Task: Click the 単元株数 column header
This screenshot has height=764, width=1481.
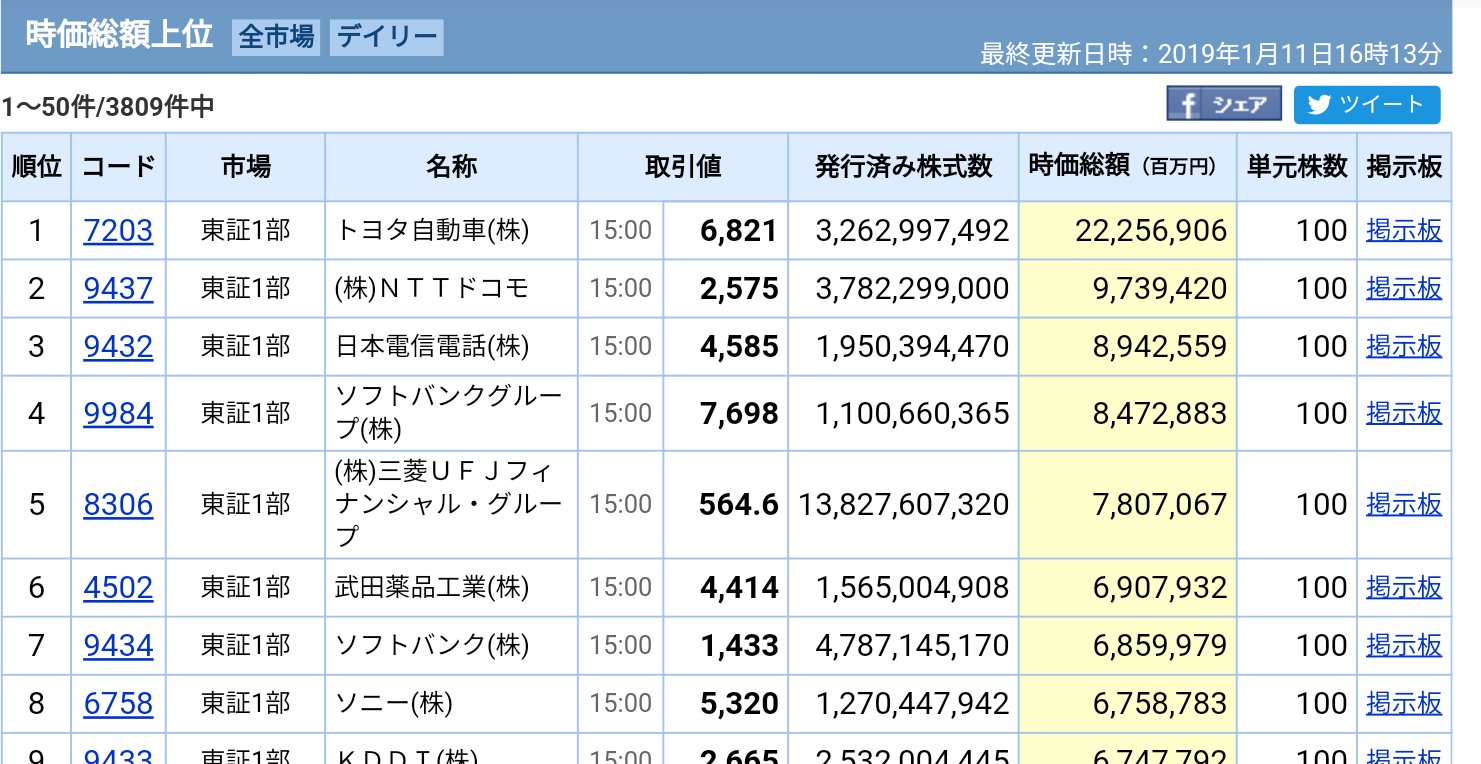Action: (x=1297, y=166)
